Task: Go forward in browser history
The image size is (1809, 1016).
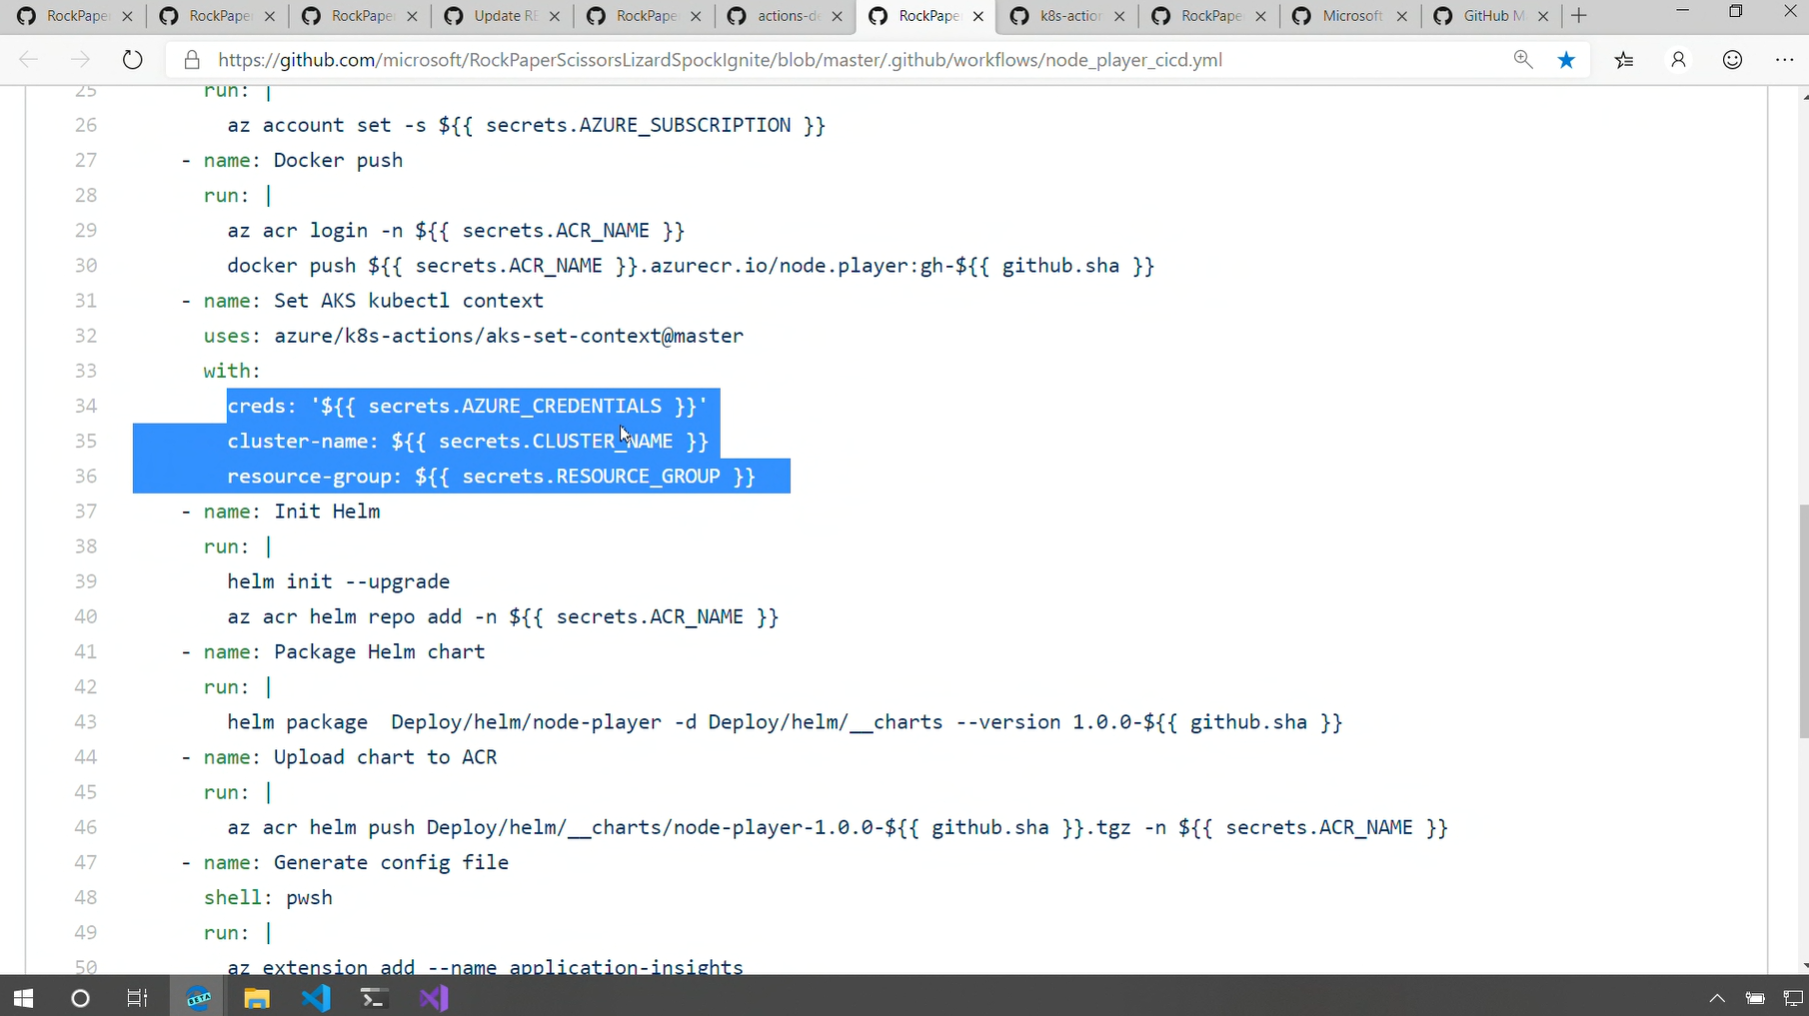Action: pos(80,60)
